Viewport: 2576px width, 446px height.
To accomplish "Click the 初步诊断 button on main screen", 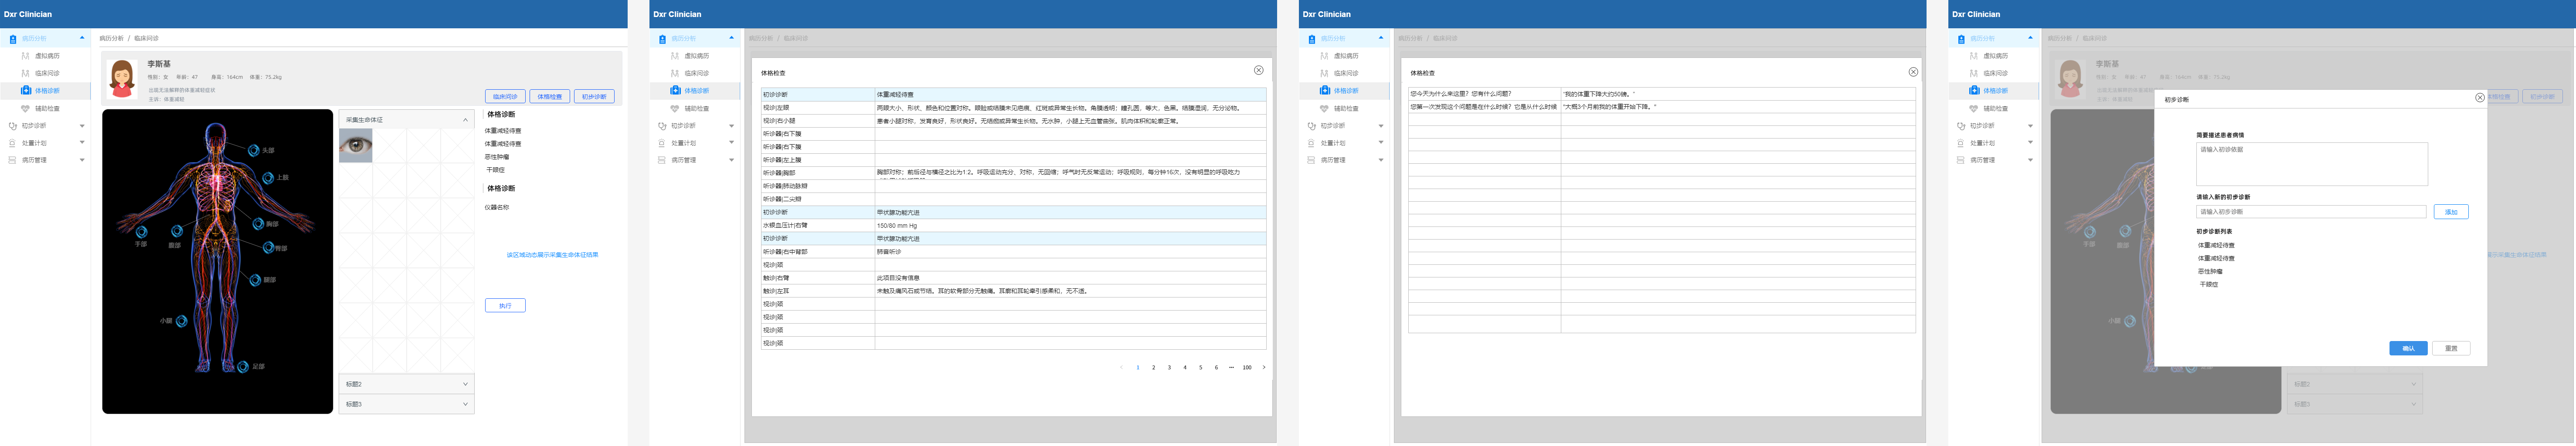I will tap(594, 97).
